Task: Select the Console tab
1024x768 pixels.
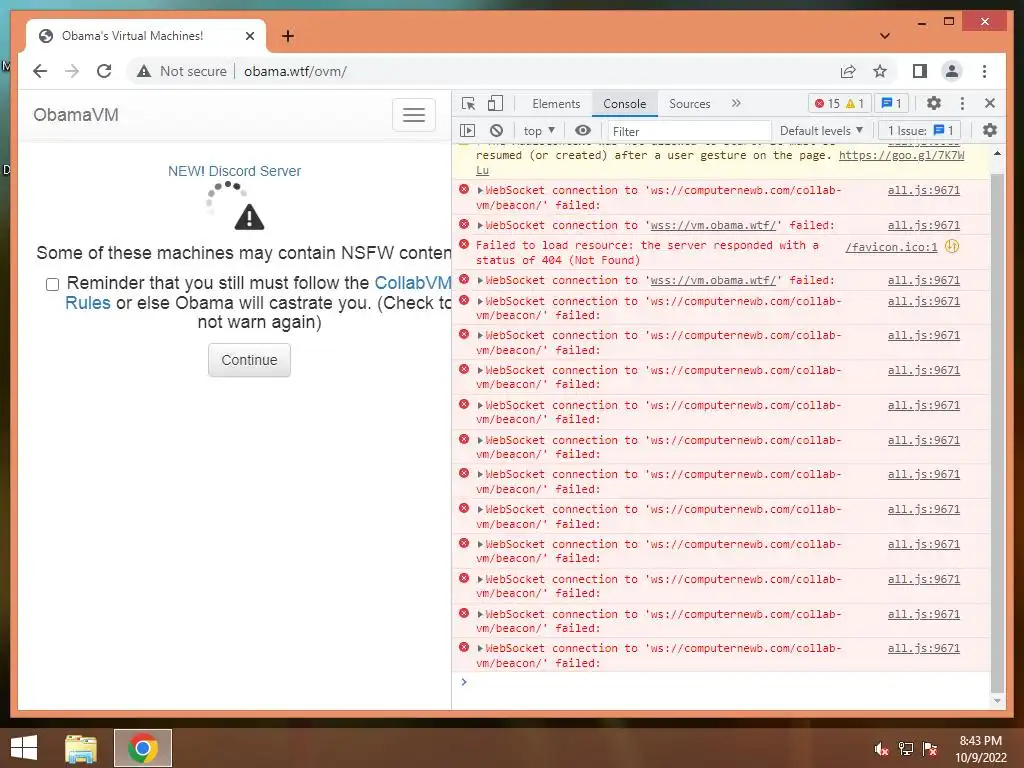Action: pyautogui.click(x=624, y=103)
